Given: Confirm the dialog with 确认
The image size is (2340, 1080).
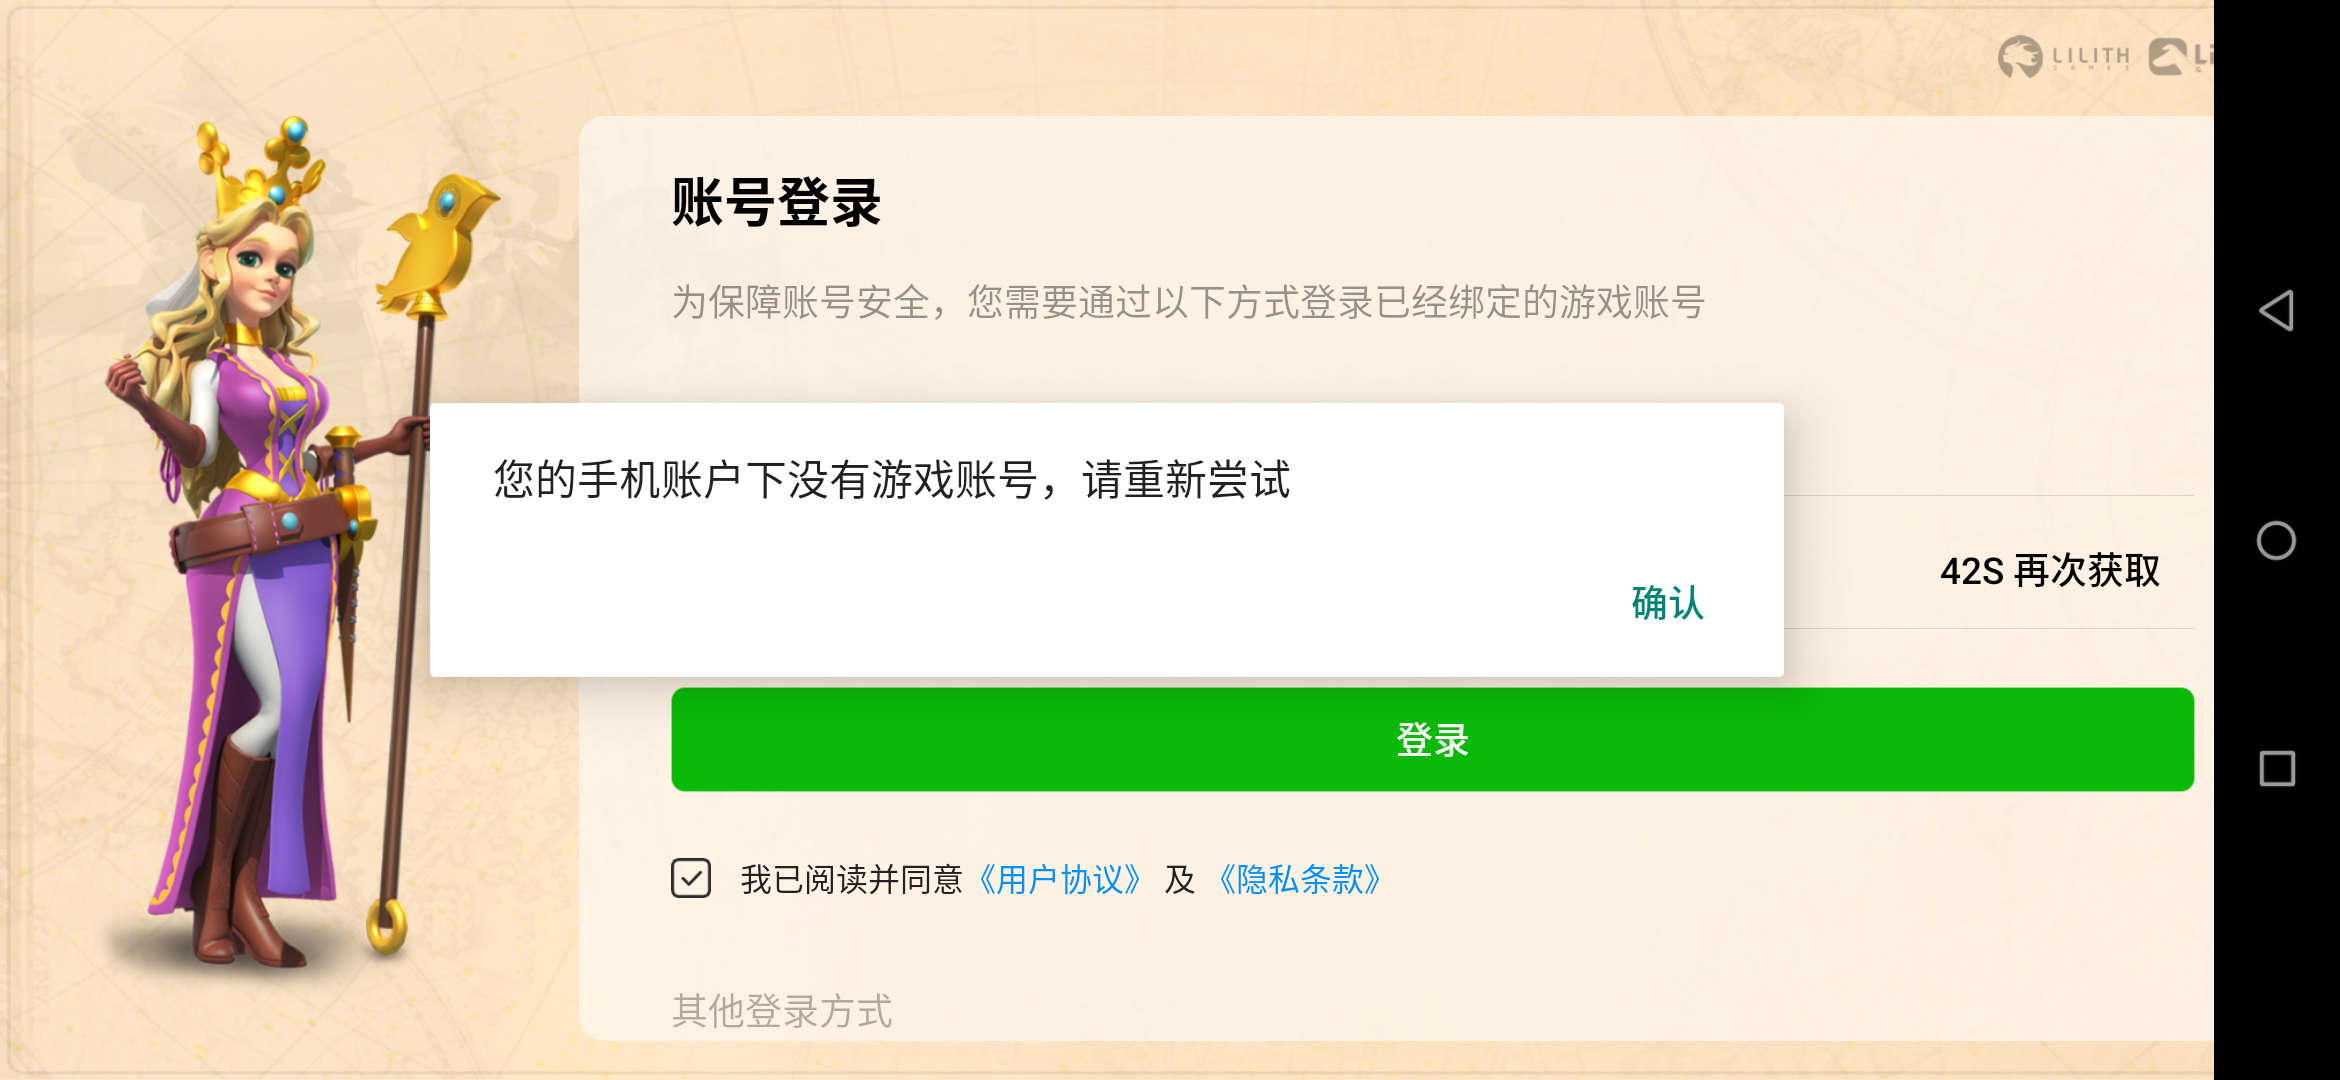Looking at the screenshot, I should point(1667,603).
